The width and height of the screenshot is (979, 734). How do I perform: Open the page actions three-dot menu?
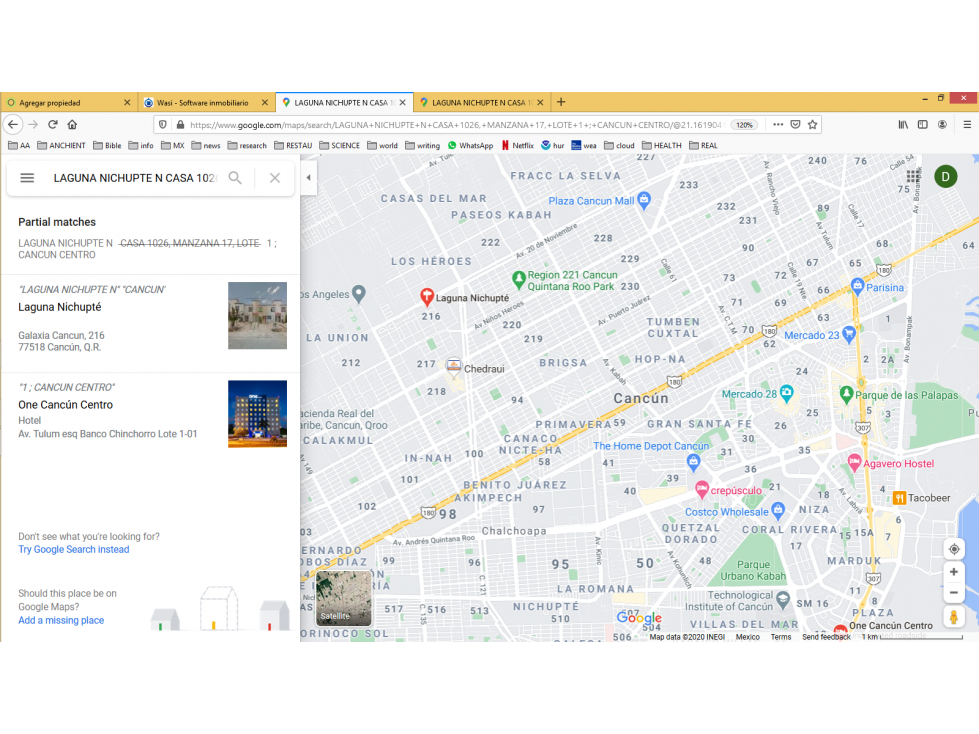point(778,124)
